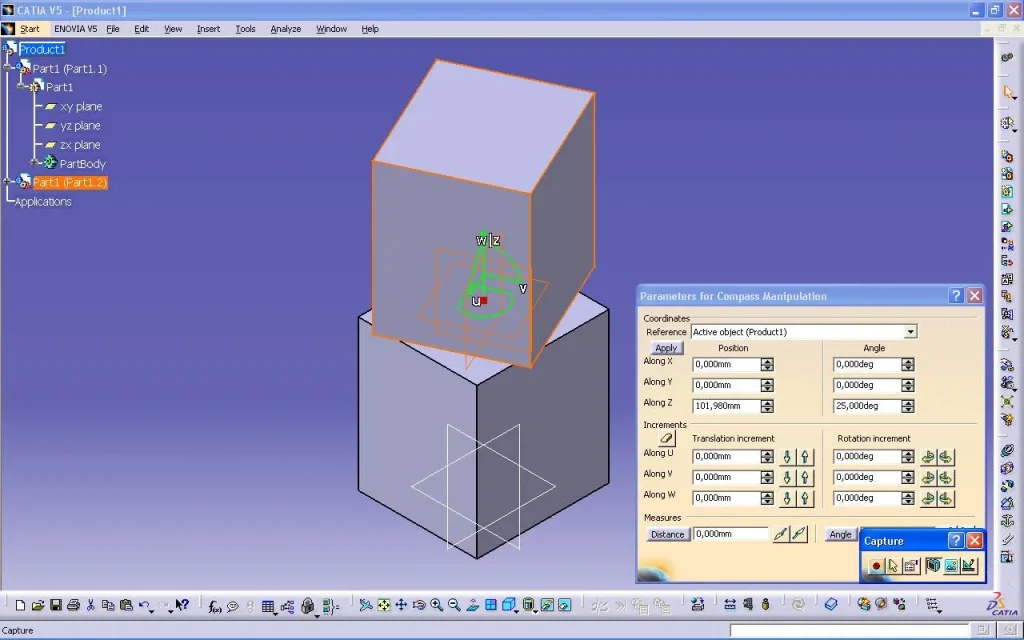Undo the last action with the Undo arrow
Image resolution: width=1024 pixels, height=640 pixels.
tap(143, 605)
